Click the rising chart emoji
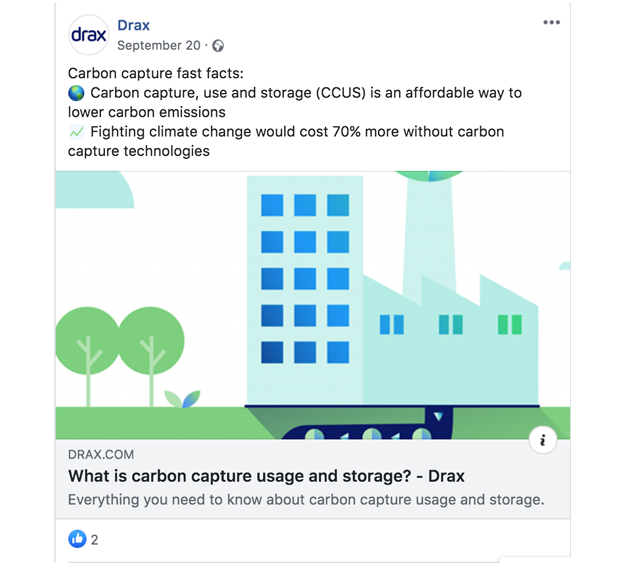630x565 pixels. pyautogui.click(x=76, y=132)
